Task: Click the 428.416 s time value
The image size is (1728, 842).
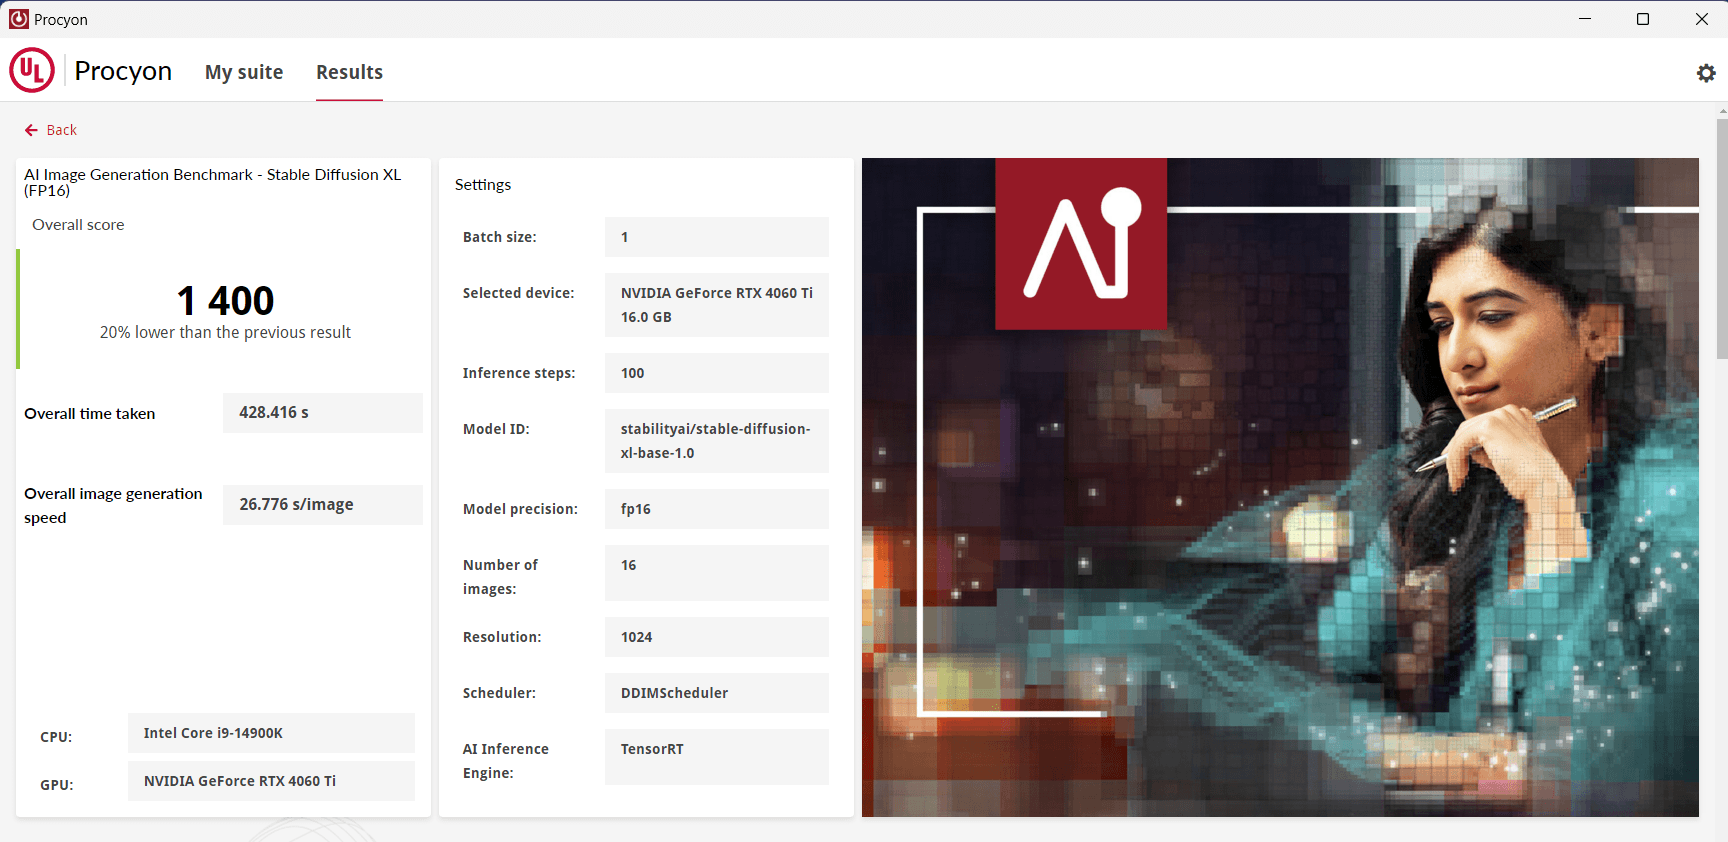Action: pos(323,413)
